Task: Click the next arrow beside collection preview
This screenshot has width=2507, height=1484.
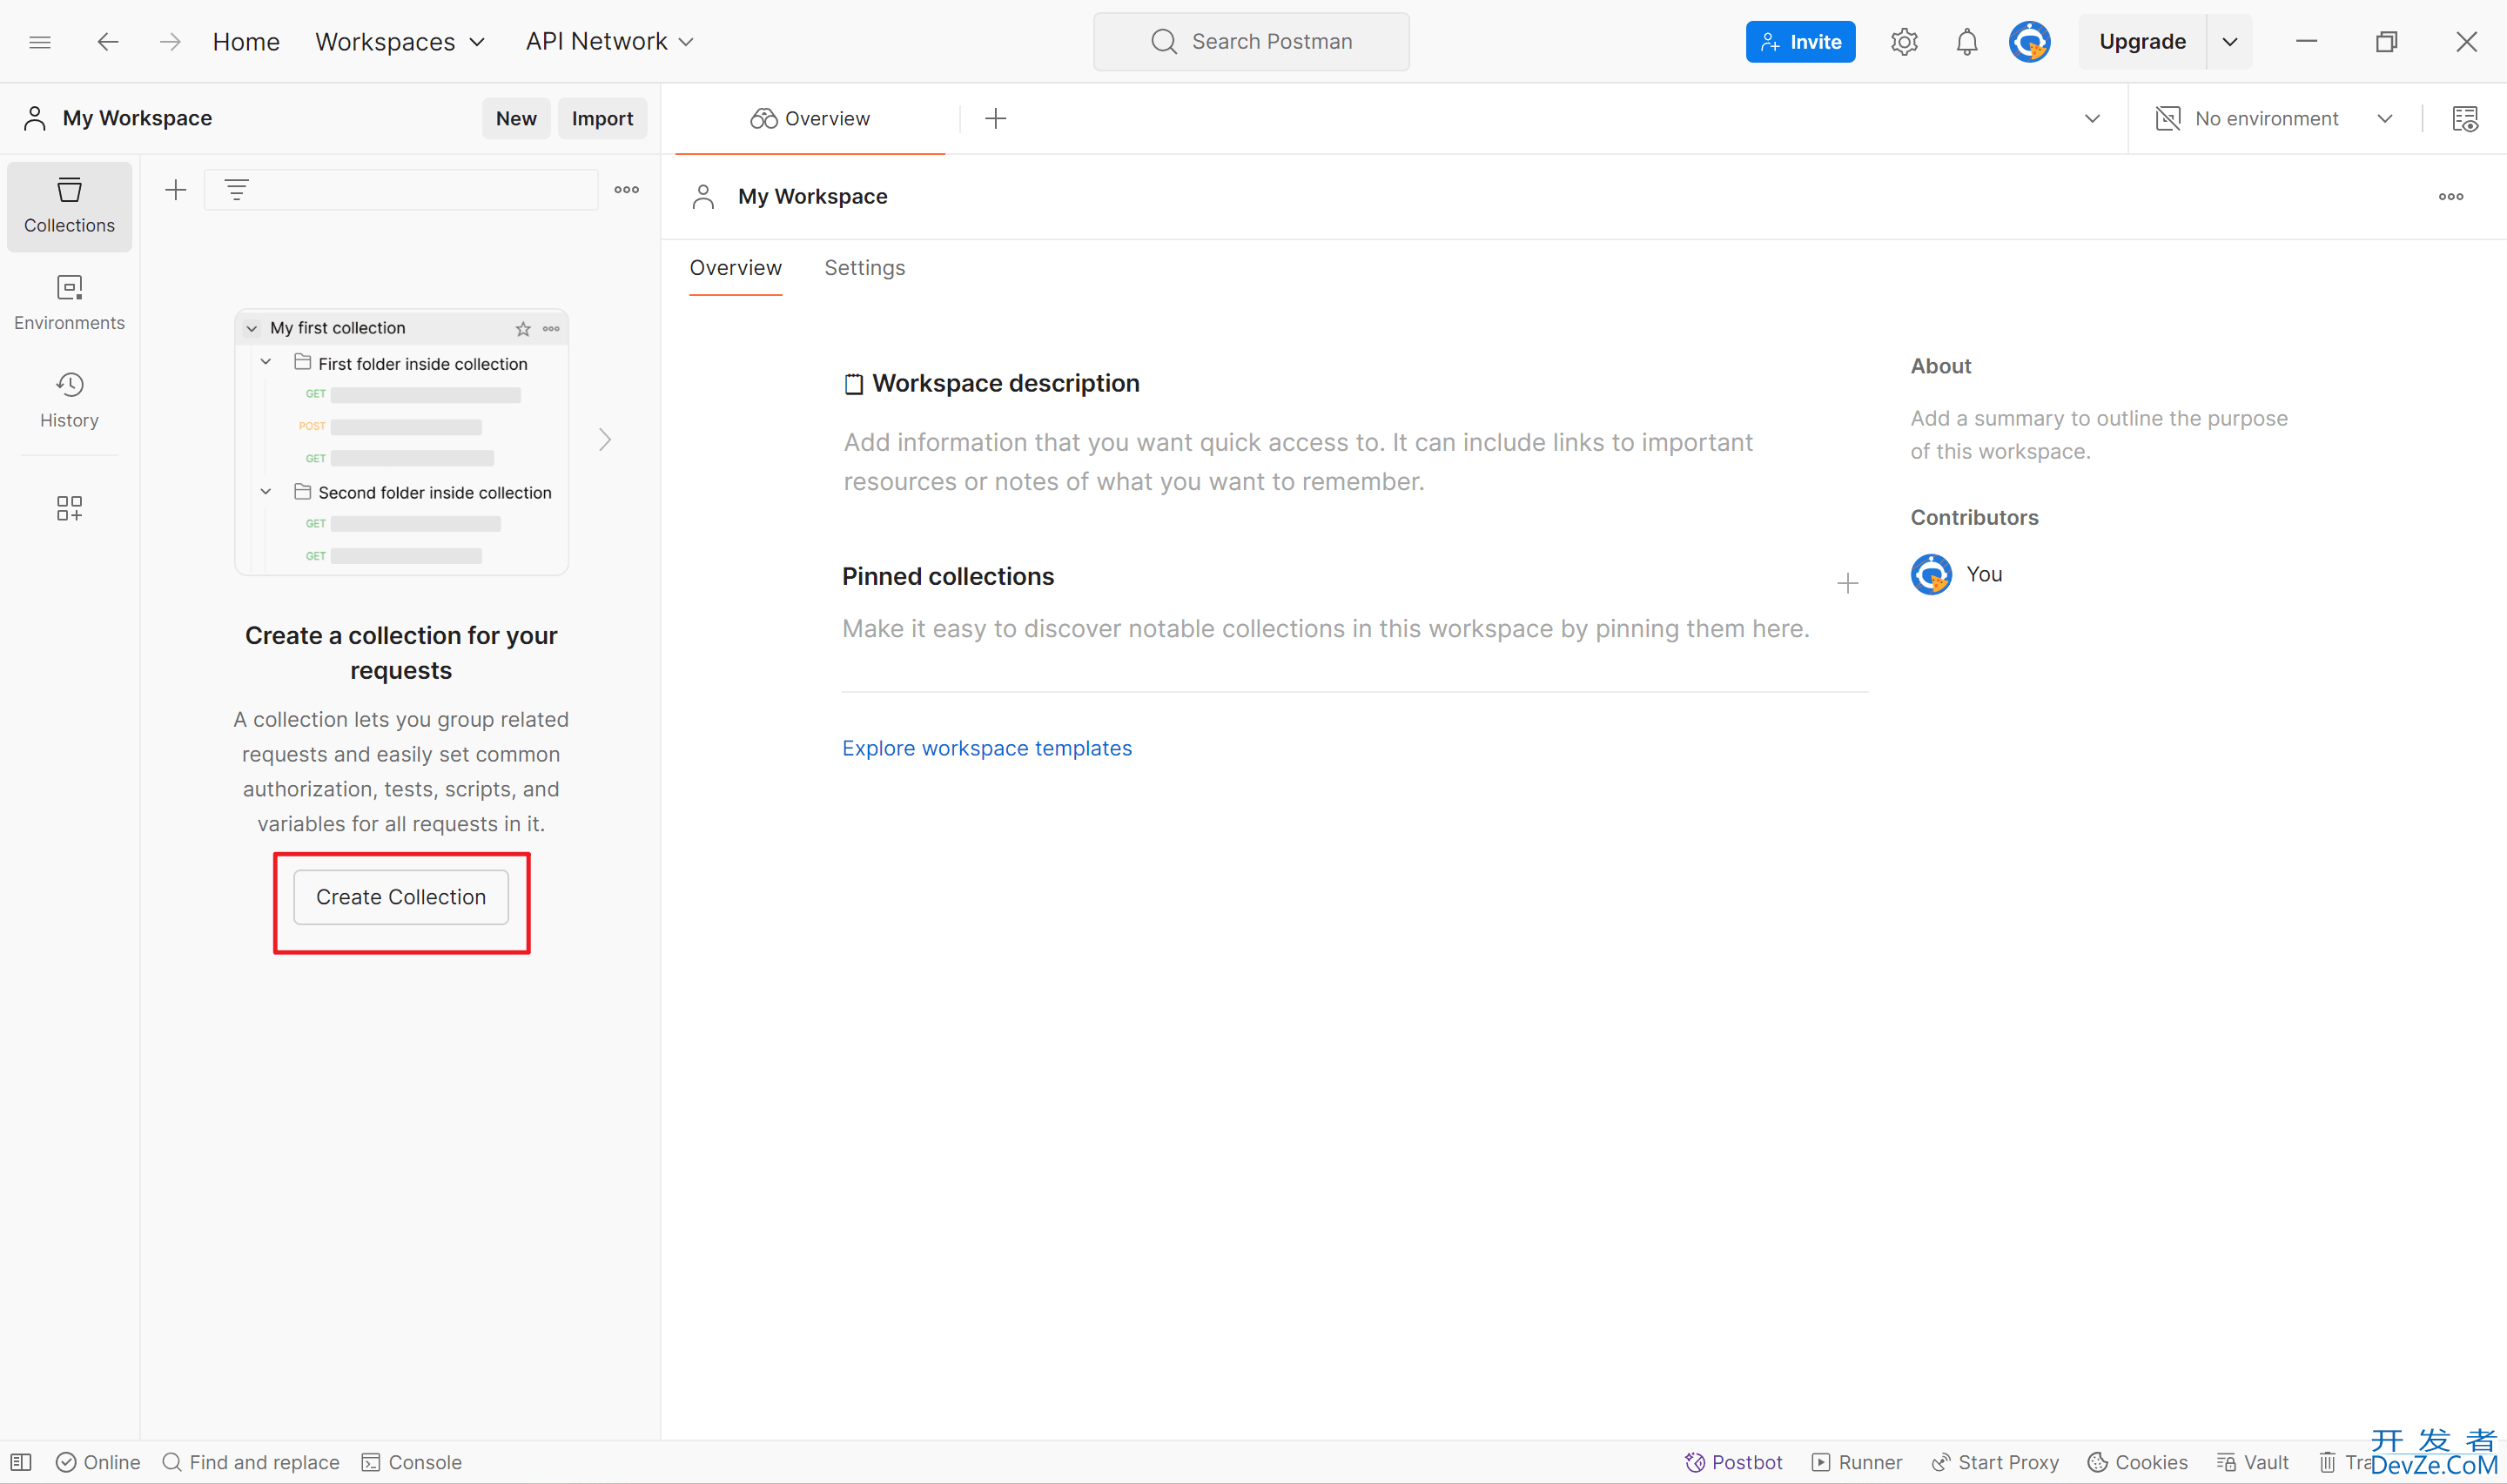Action: pos(604,440)
